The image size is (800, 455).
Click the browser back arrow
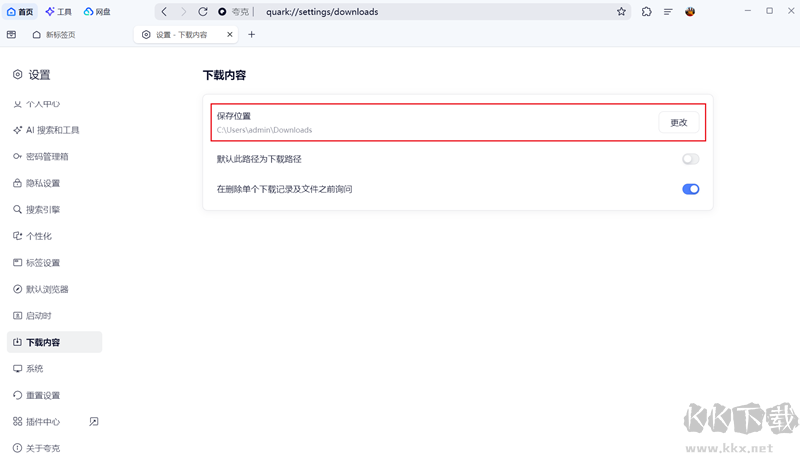tap(164, 12)
